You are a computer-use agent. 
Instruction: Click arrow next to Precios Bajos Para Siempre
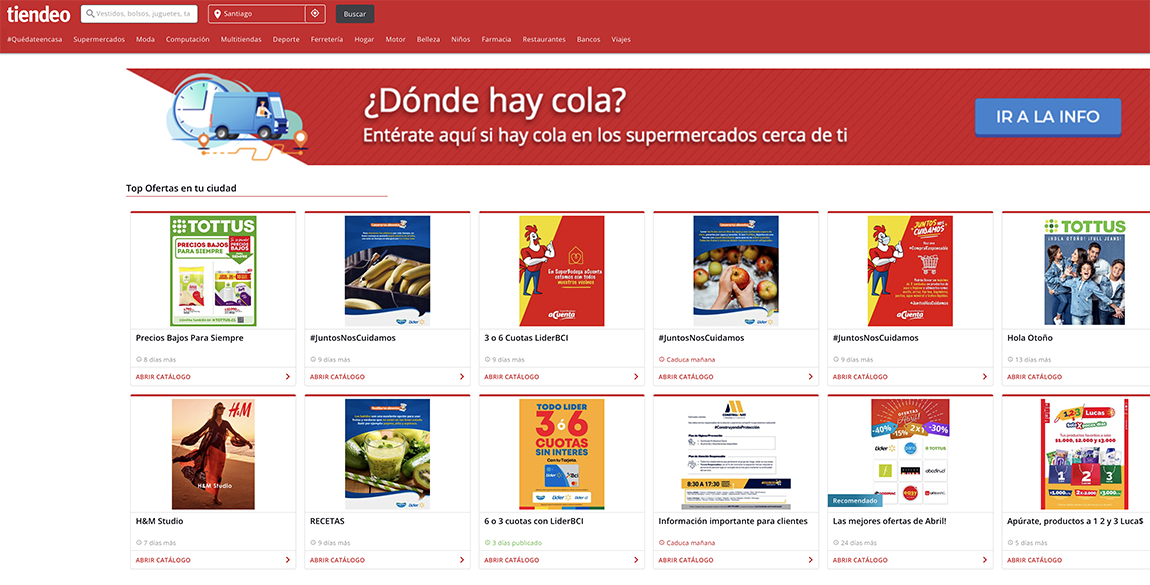288,377
